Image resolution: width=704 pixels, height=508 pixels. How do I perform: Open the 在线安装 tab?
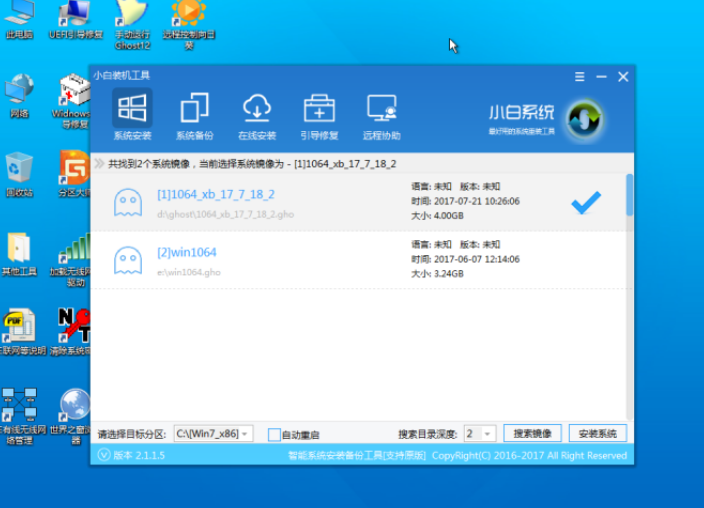coord(257,116)
